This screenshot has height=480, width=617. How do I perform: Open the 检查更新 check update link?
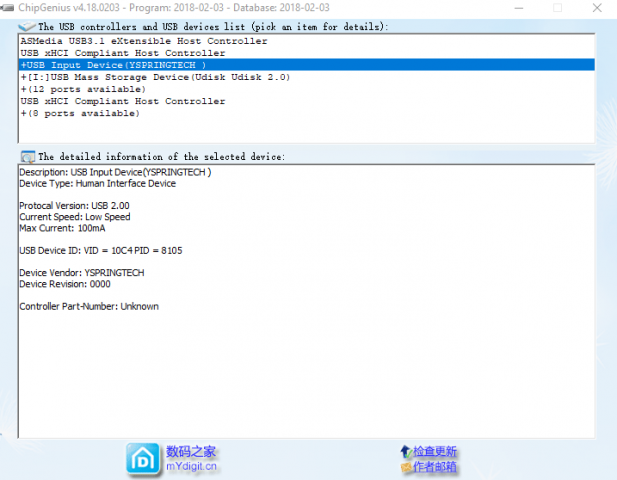435,451
